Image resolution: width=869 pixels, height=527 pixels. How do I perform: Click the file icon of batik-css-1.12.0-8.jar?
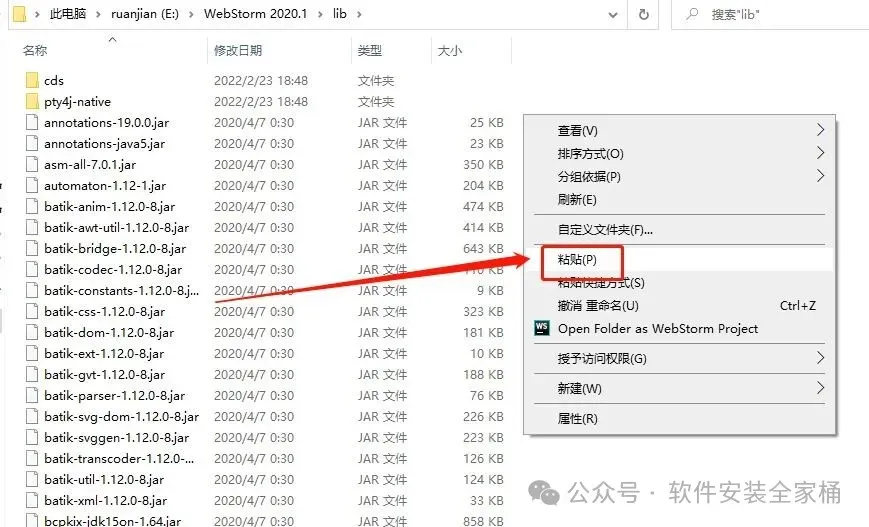(x=32, y=311)
